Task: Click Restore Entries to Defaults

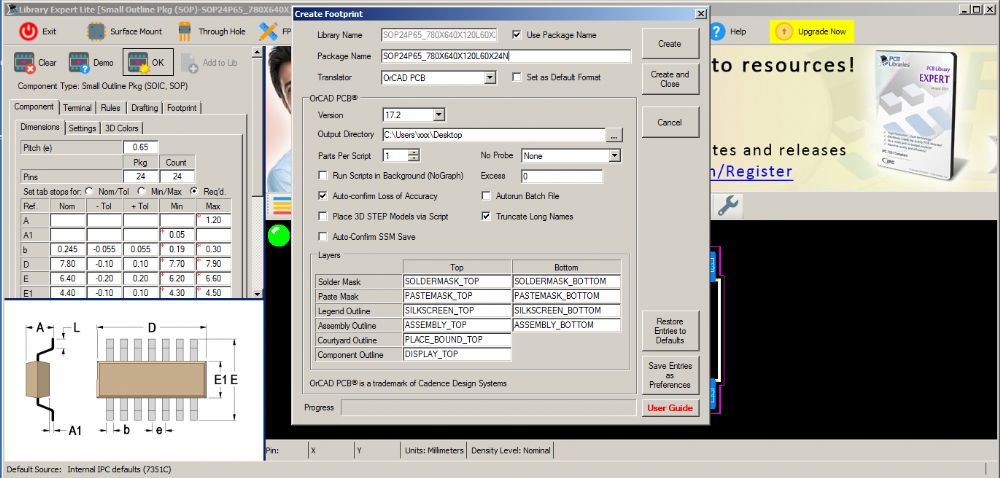Action: 670,331
